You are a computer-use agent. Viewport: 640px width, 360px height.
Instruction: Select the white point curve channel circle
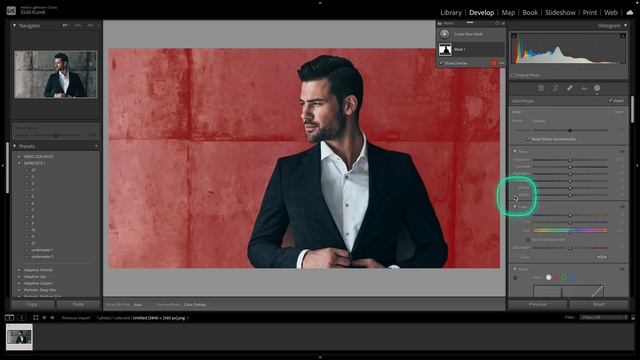tap(549, 278)
